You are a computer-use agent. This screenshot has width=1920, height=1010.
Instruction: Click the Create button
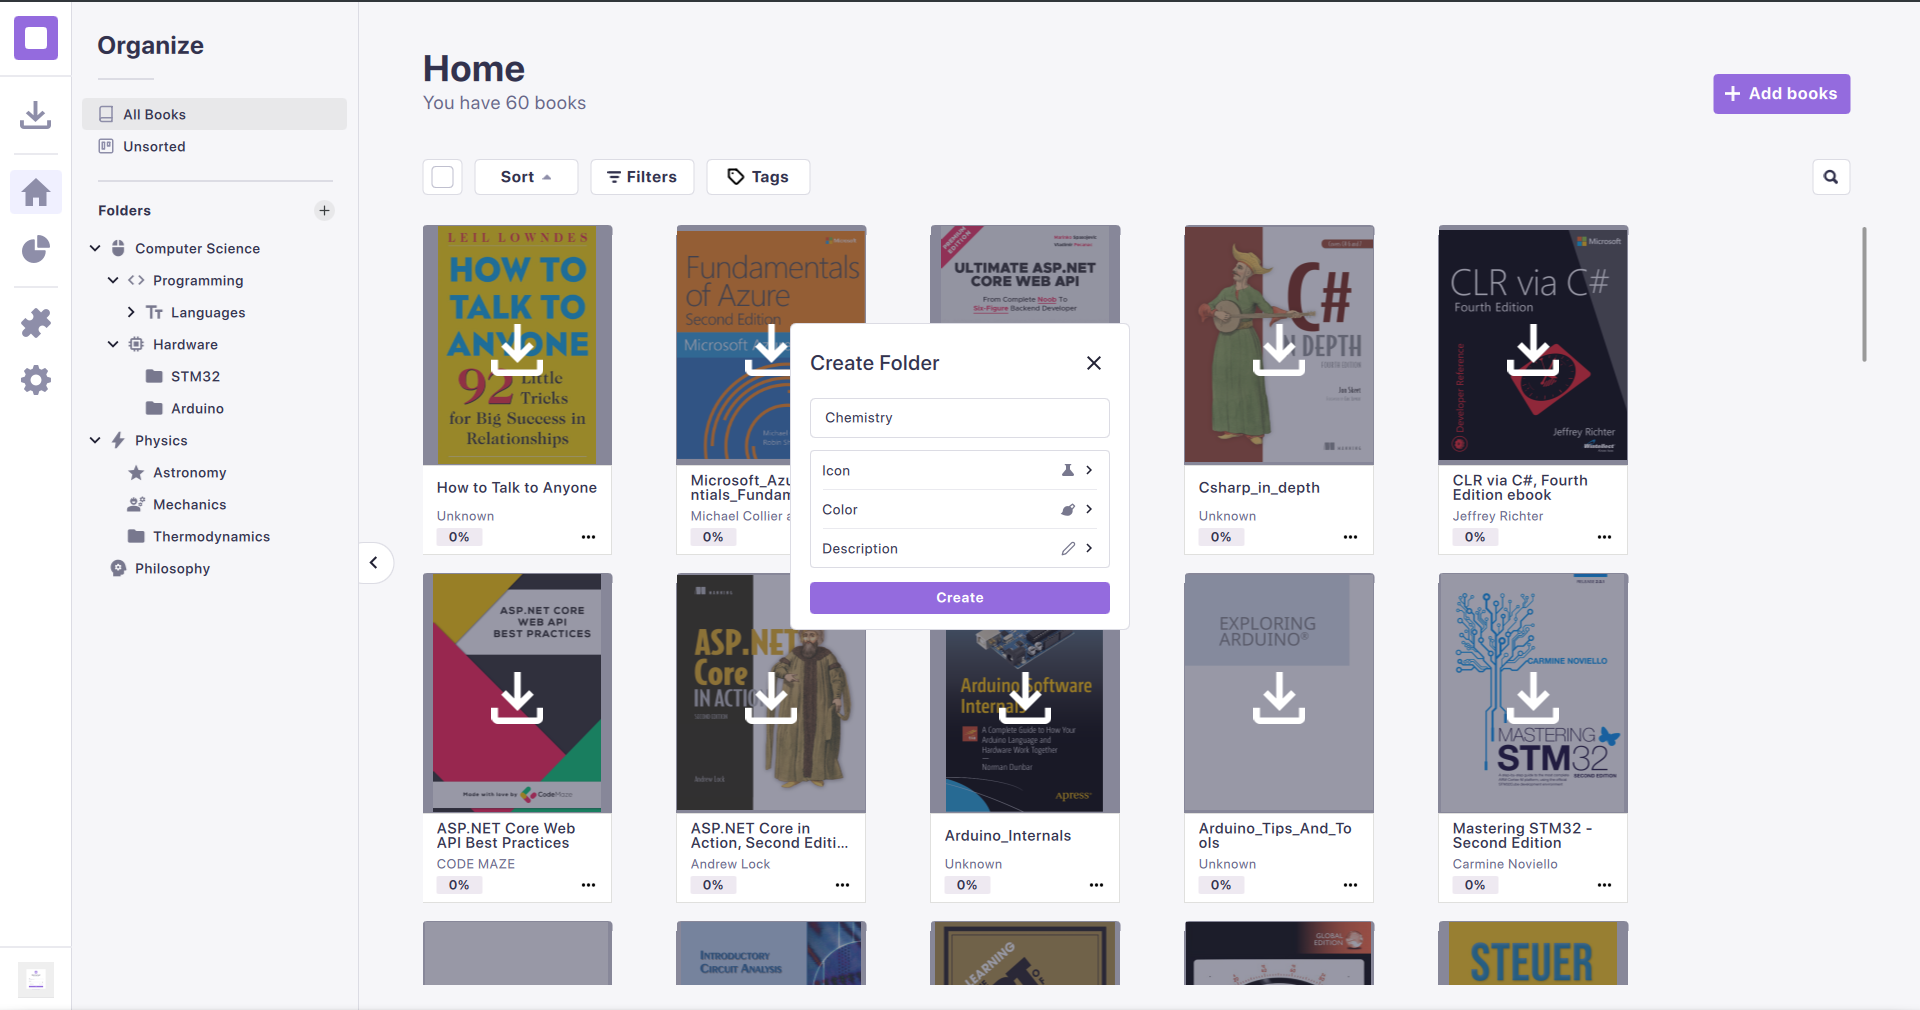click(959, 597)
